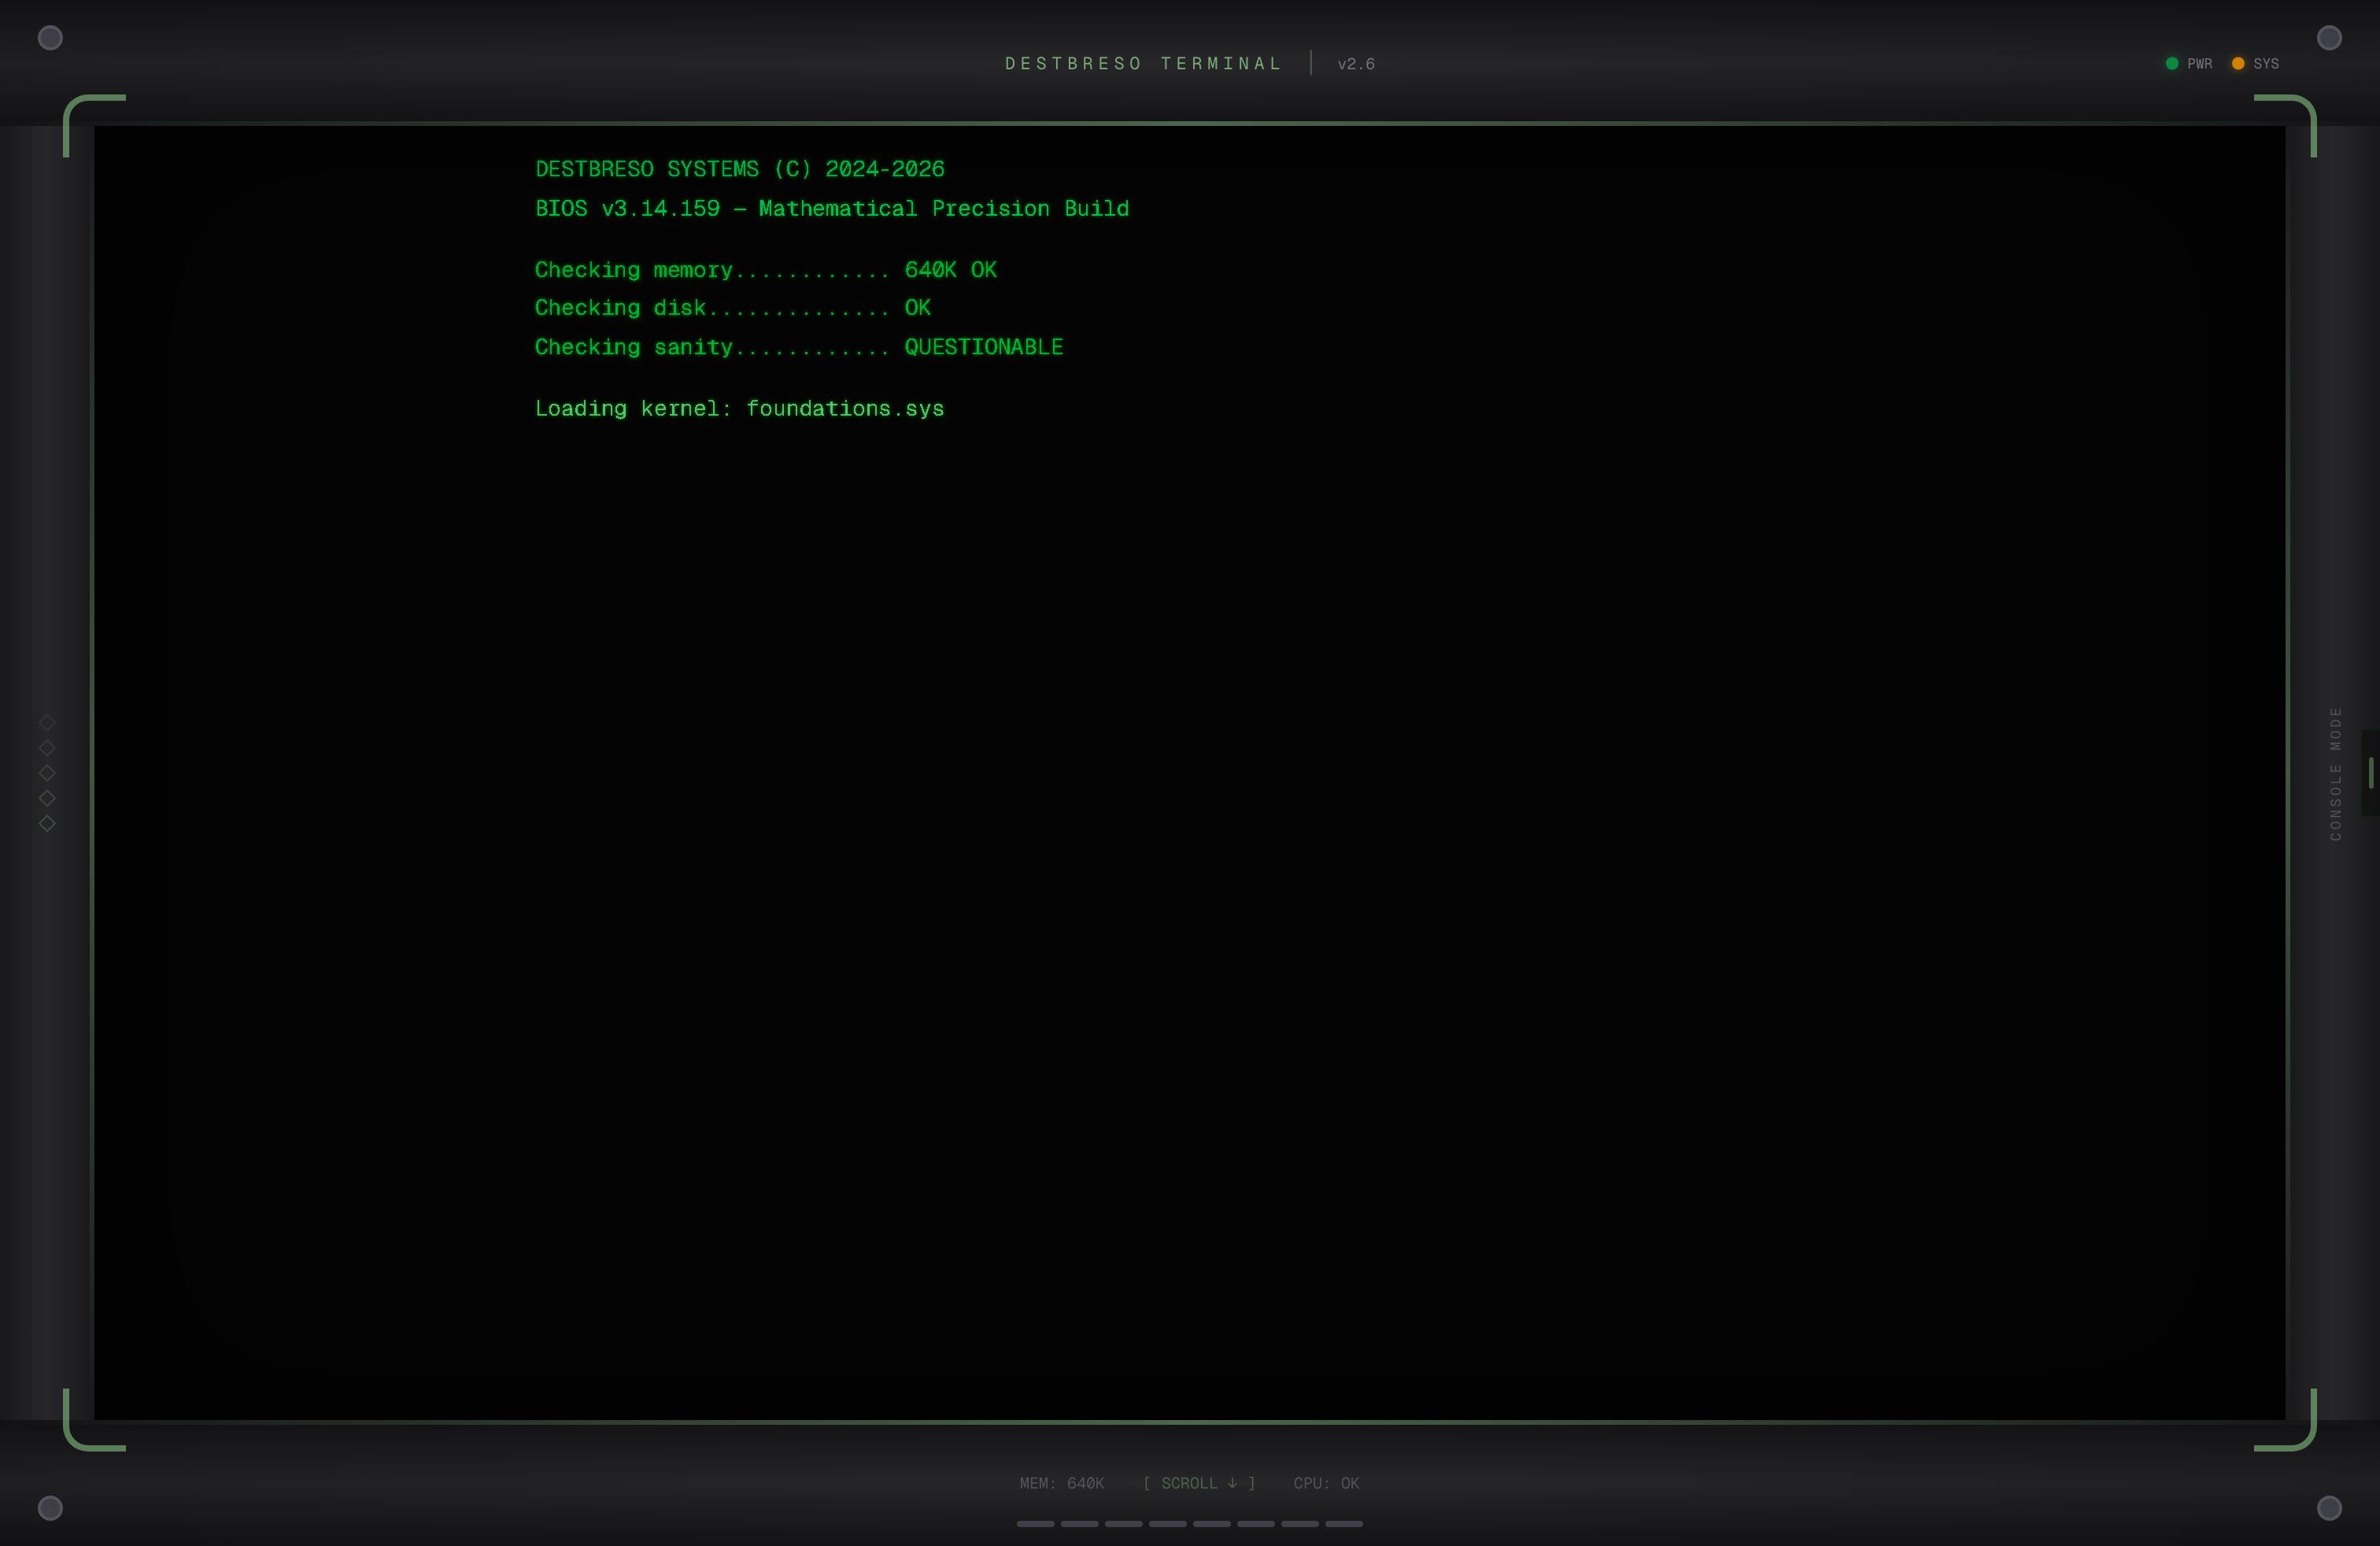Click the orange SYS indicator light
Viewport: 2380px width, 1546px height.
pos(2238,63)
